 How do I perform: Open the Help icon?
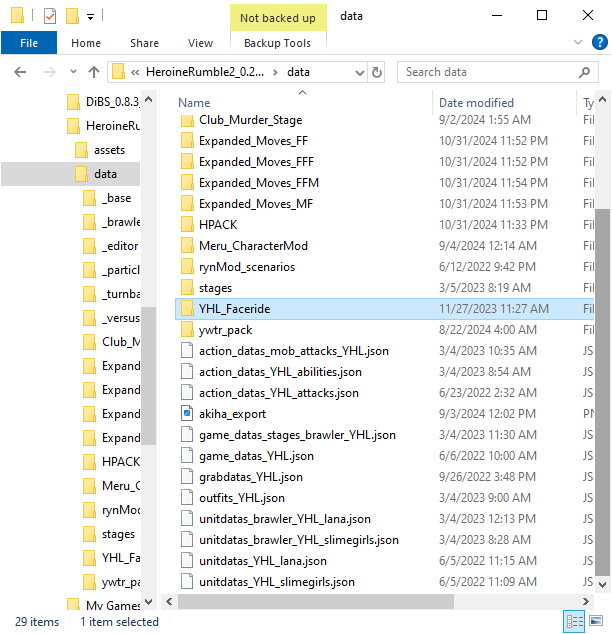(x=599, y=42)
